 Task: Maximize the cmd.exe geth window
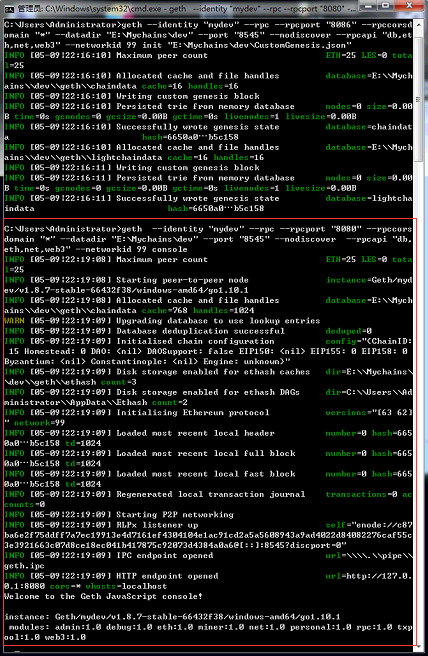(387, 7)
